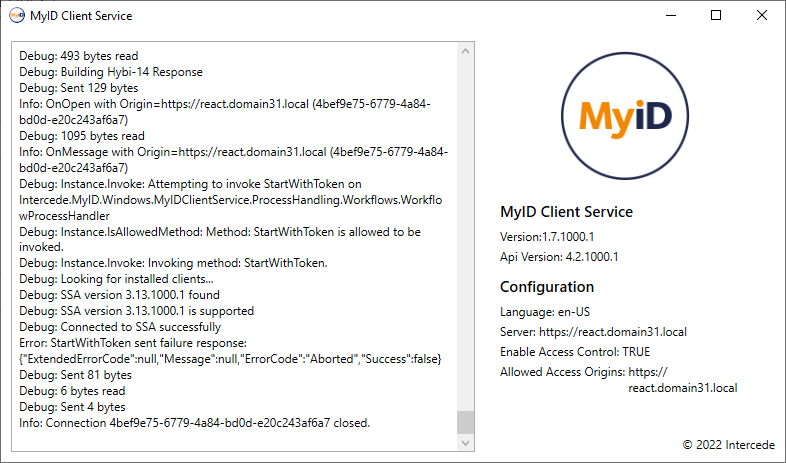Viewport: 786px width, 463px height.
Task: Click the MyID app icon in title bar
Action: point(17,16)
